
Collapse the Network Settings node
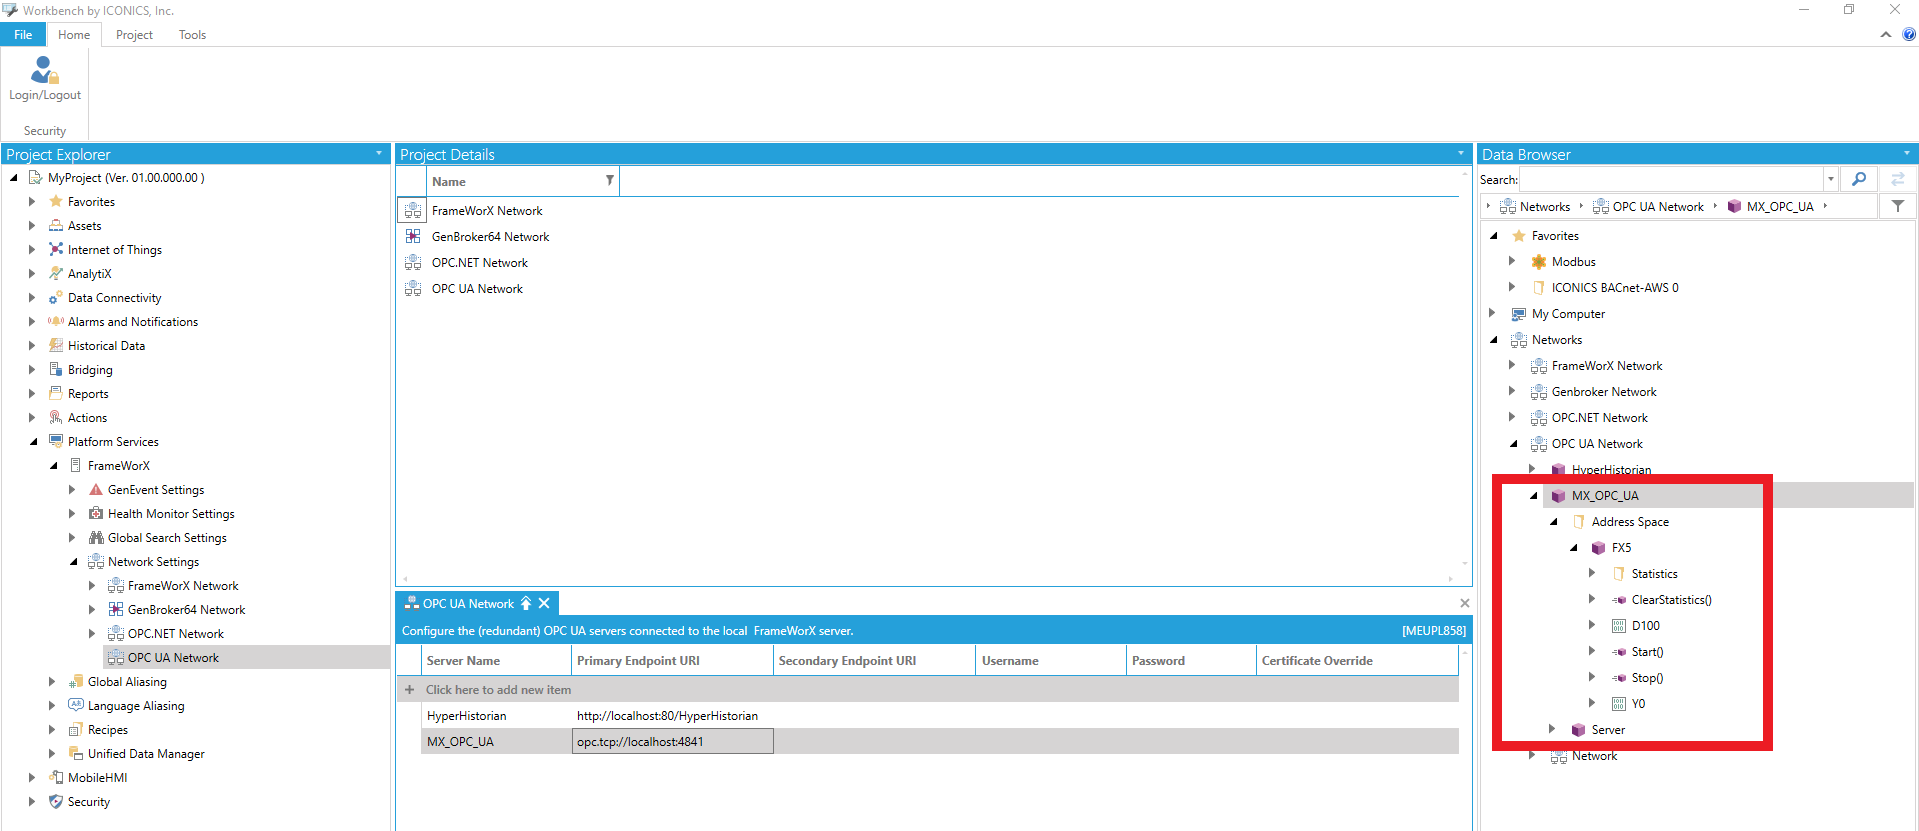[73, 562]
